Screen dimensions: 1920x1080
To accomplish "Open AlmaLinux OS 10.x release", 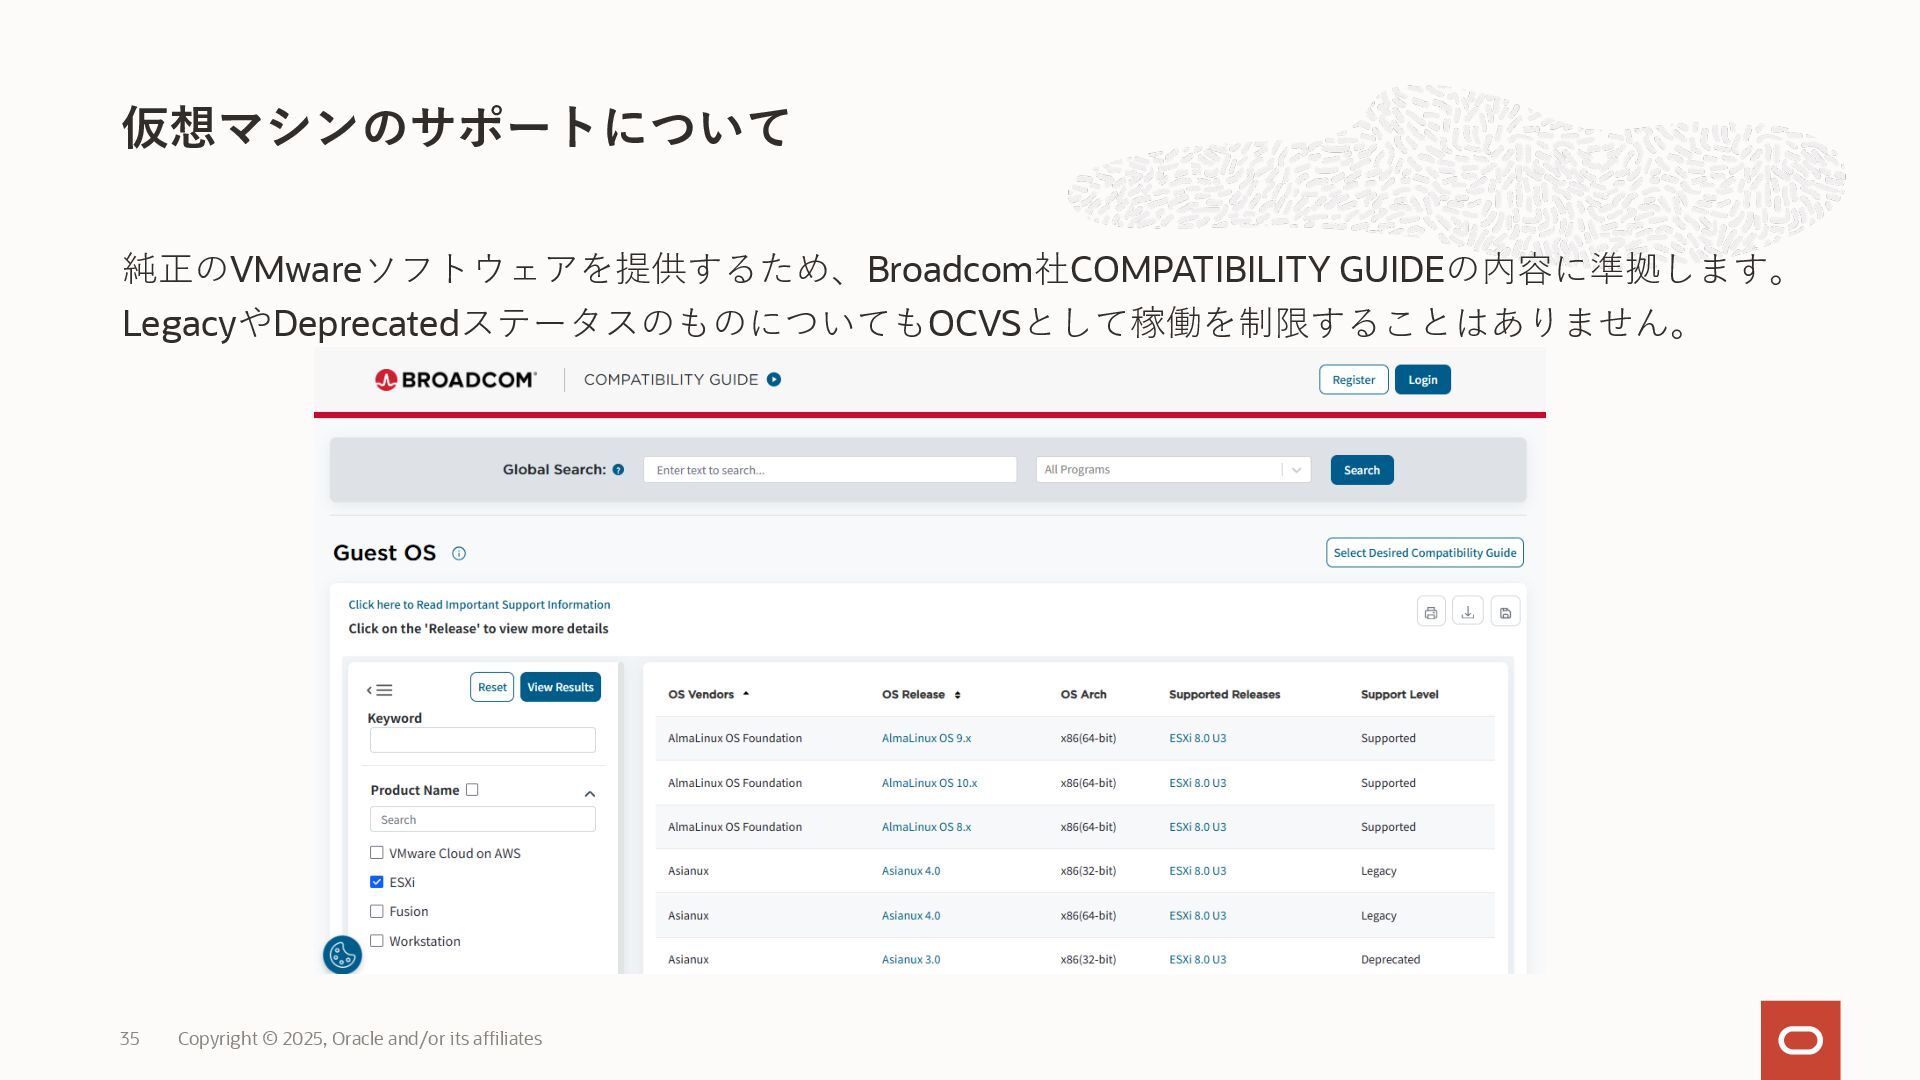I will [929, 783].
